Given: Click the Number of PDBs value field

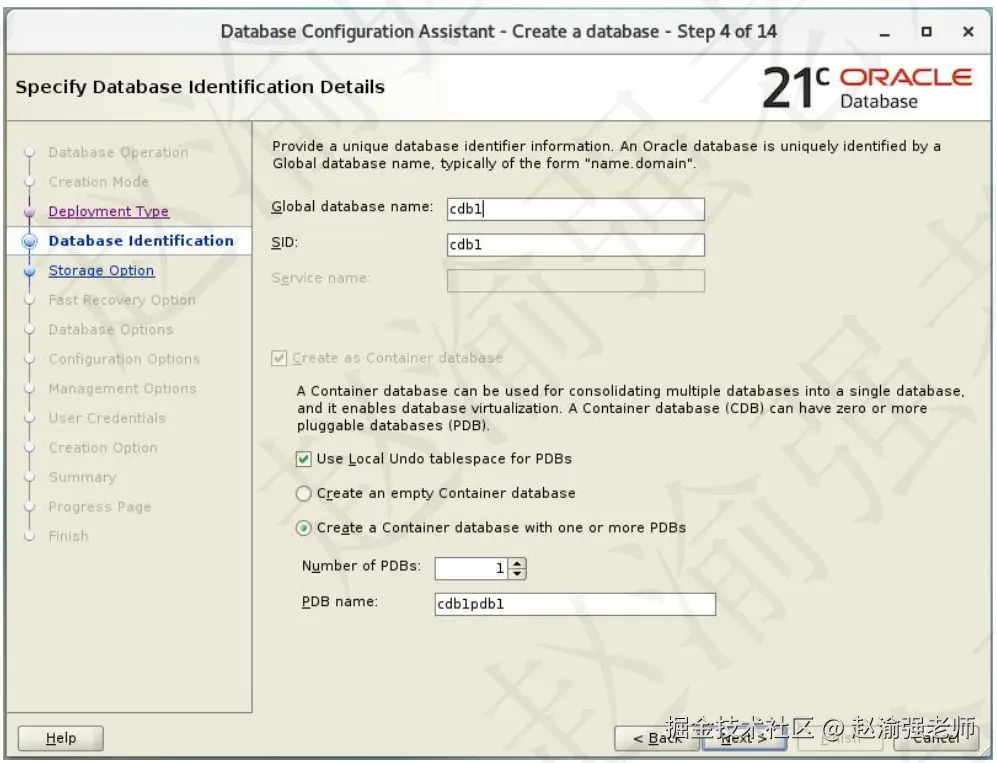Looking at the screenshot, I should pyautogui.click(x=471, y=568).
